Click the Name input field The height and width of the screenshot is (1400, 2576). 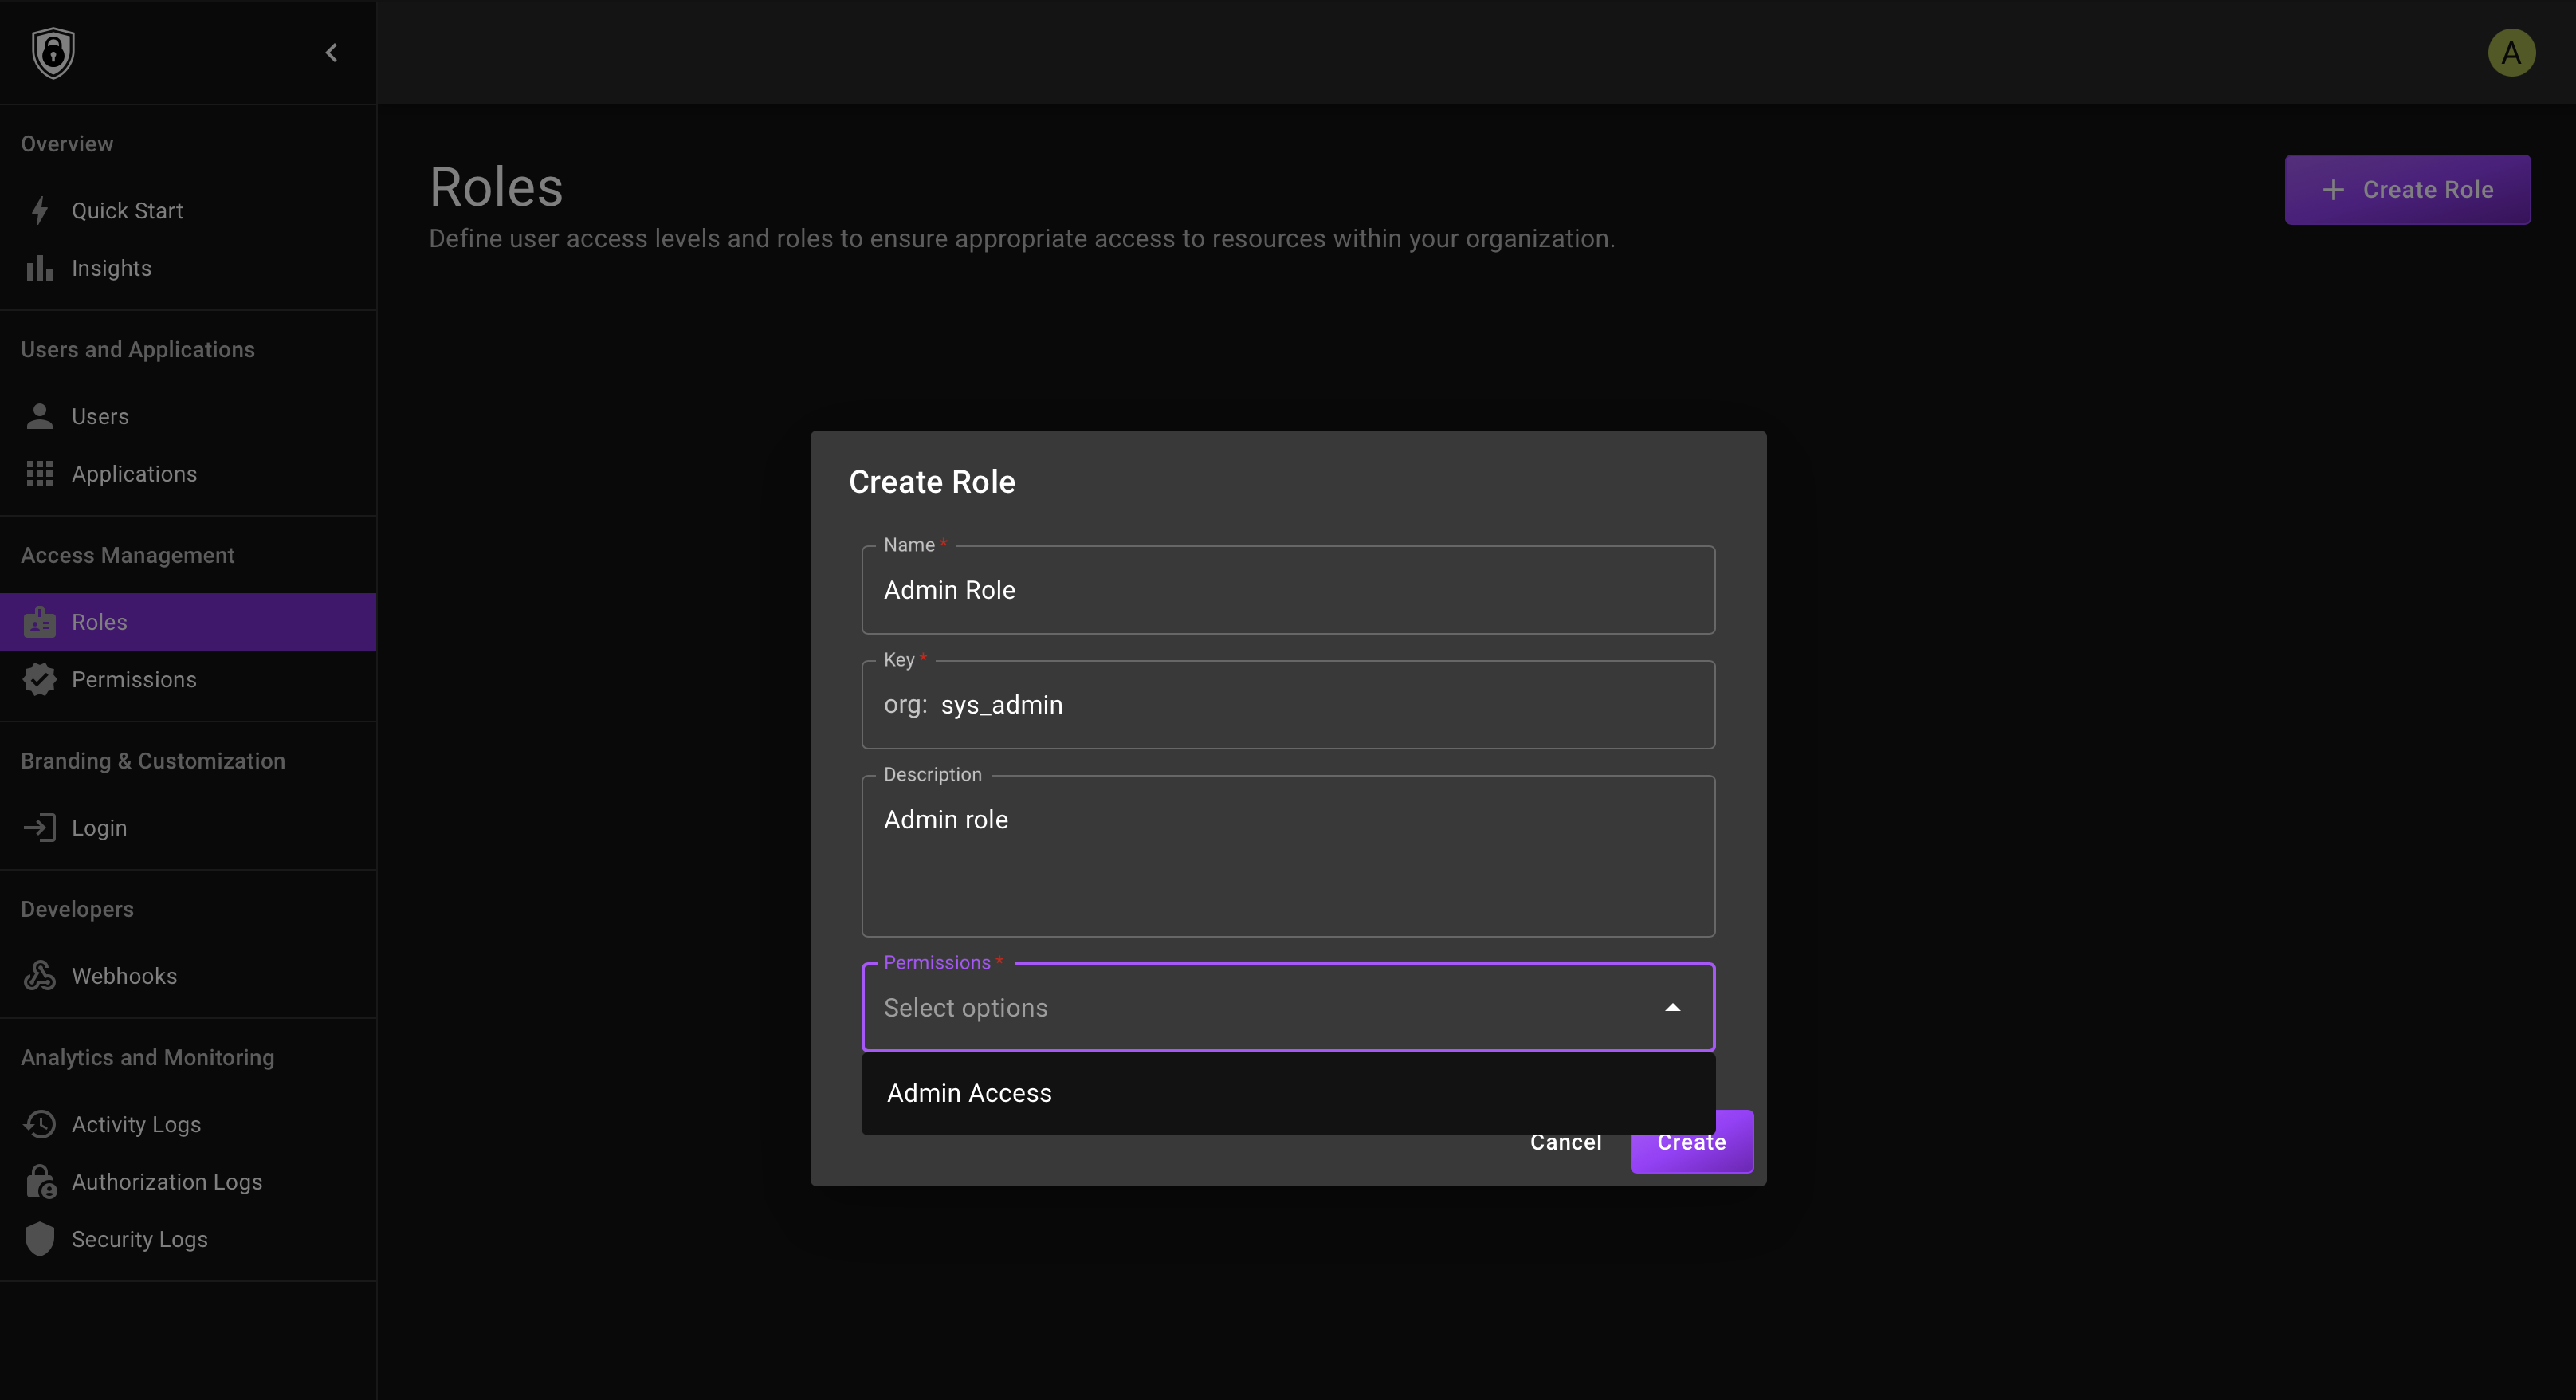pos(1288,590)
